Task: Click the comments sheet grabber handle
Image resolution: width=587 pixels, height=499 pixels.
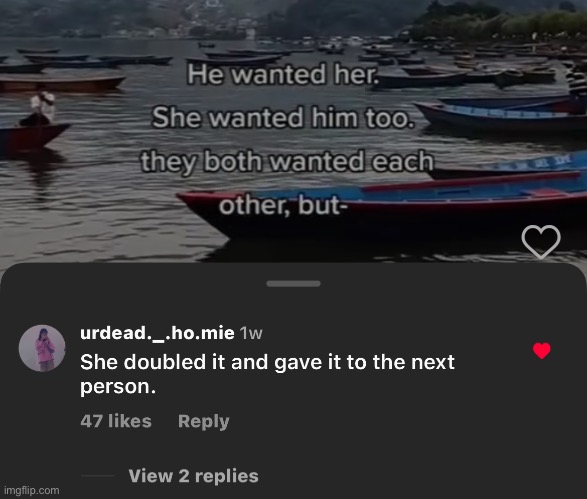Action: click(294, 284)
